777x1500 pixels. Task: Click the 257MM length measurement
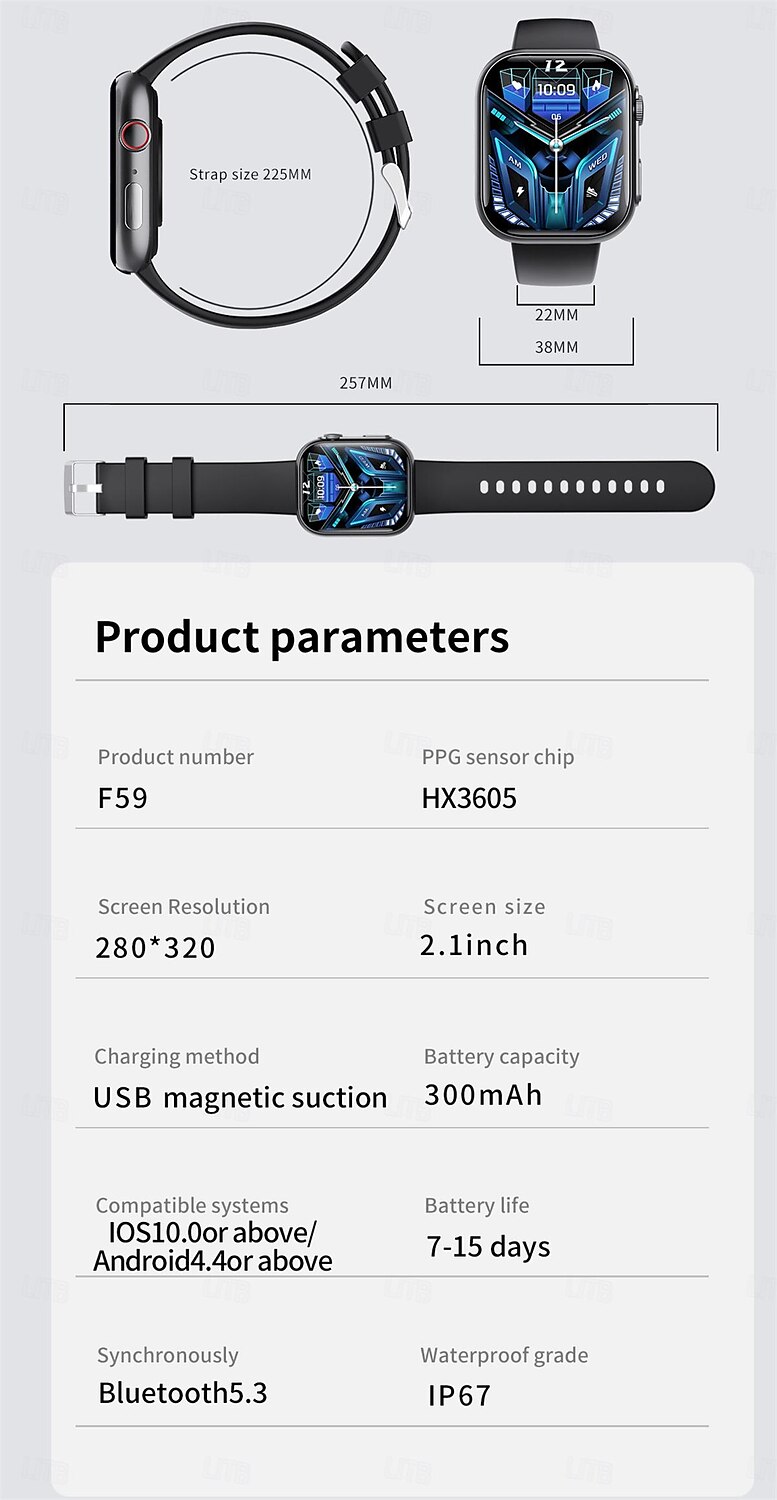366,383
